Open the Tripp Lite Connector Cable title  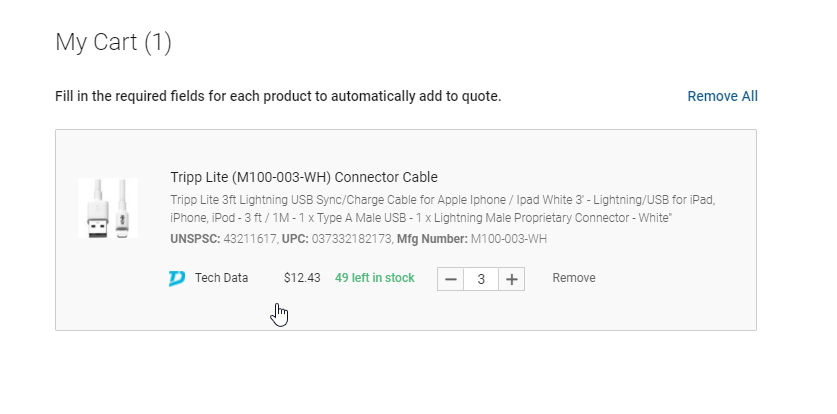304,177
